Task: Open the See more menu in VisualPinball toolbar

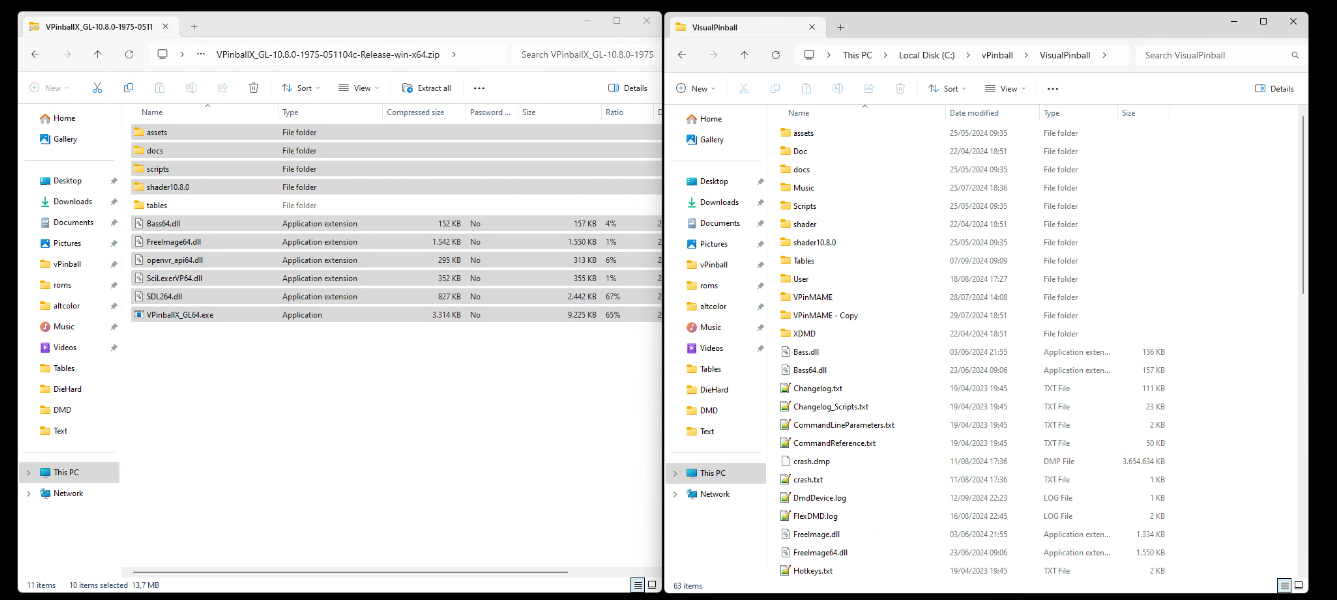Action: pyautogui.click(x=1053, y=88)
